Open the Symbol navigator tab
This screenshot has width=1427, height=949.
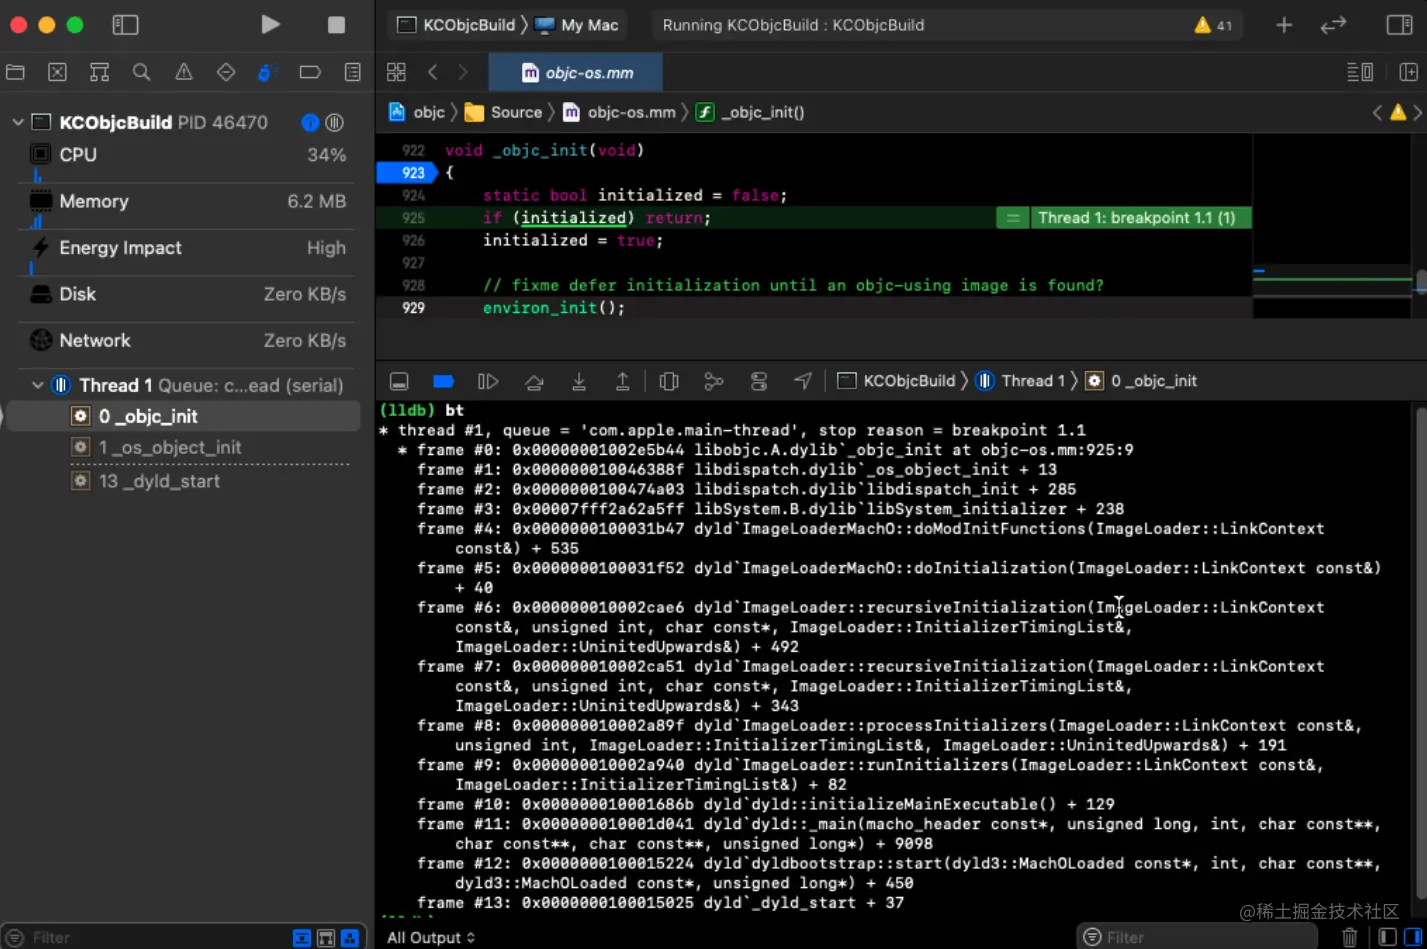pos(99,72)
